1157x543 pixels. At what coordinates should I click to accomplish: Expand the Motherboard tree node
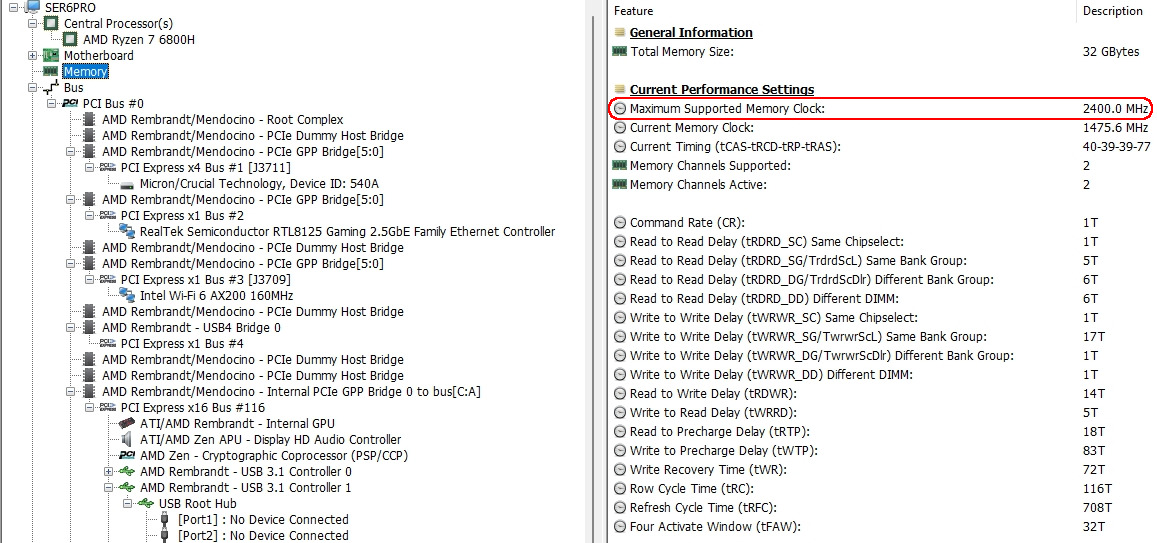click(x=32, y=55)
